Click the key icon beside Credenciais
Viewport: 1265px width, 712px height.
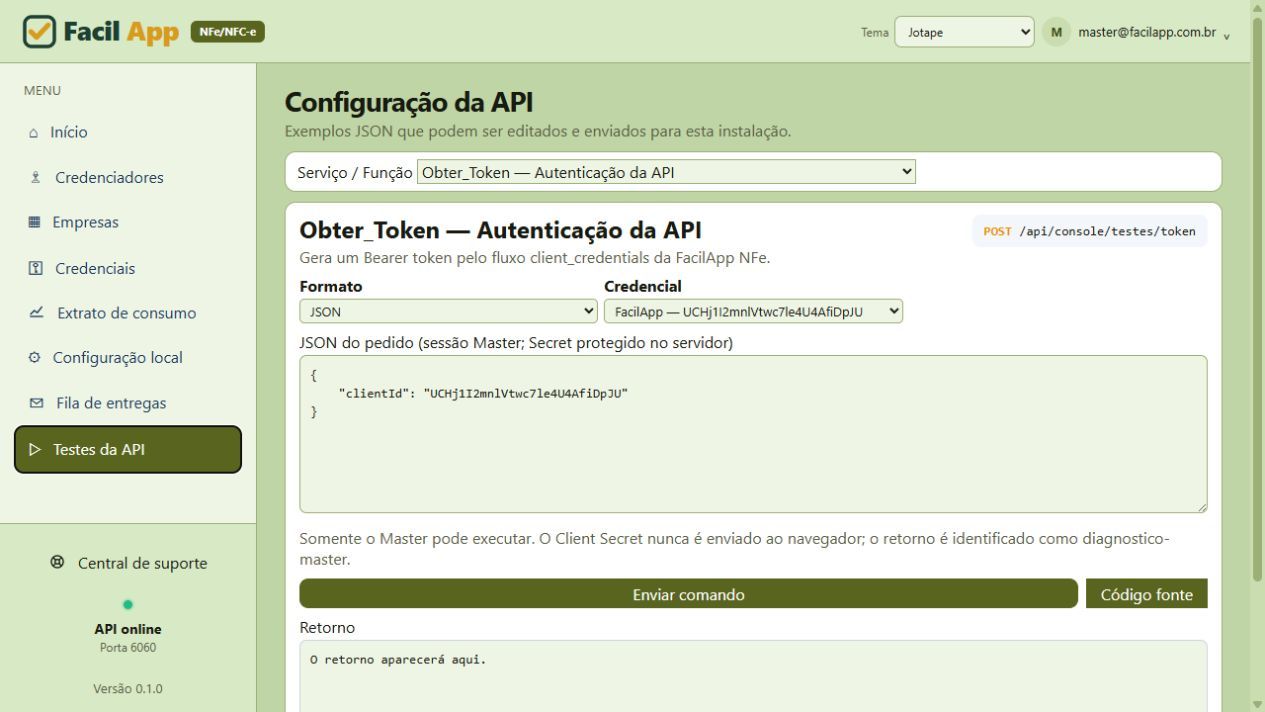tap(35, 268)
